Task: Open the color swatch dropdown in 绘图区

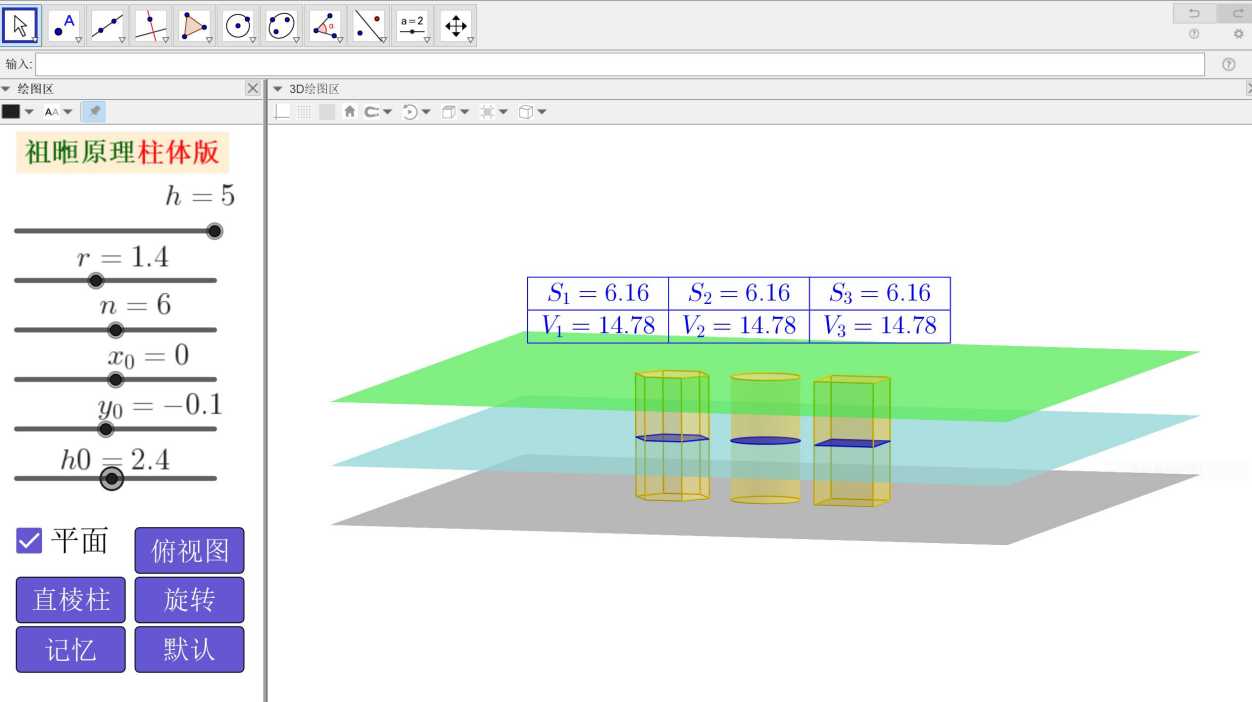Action: (17, 112)
